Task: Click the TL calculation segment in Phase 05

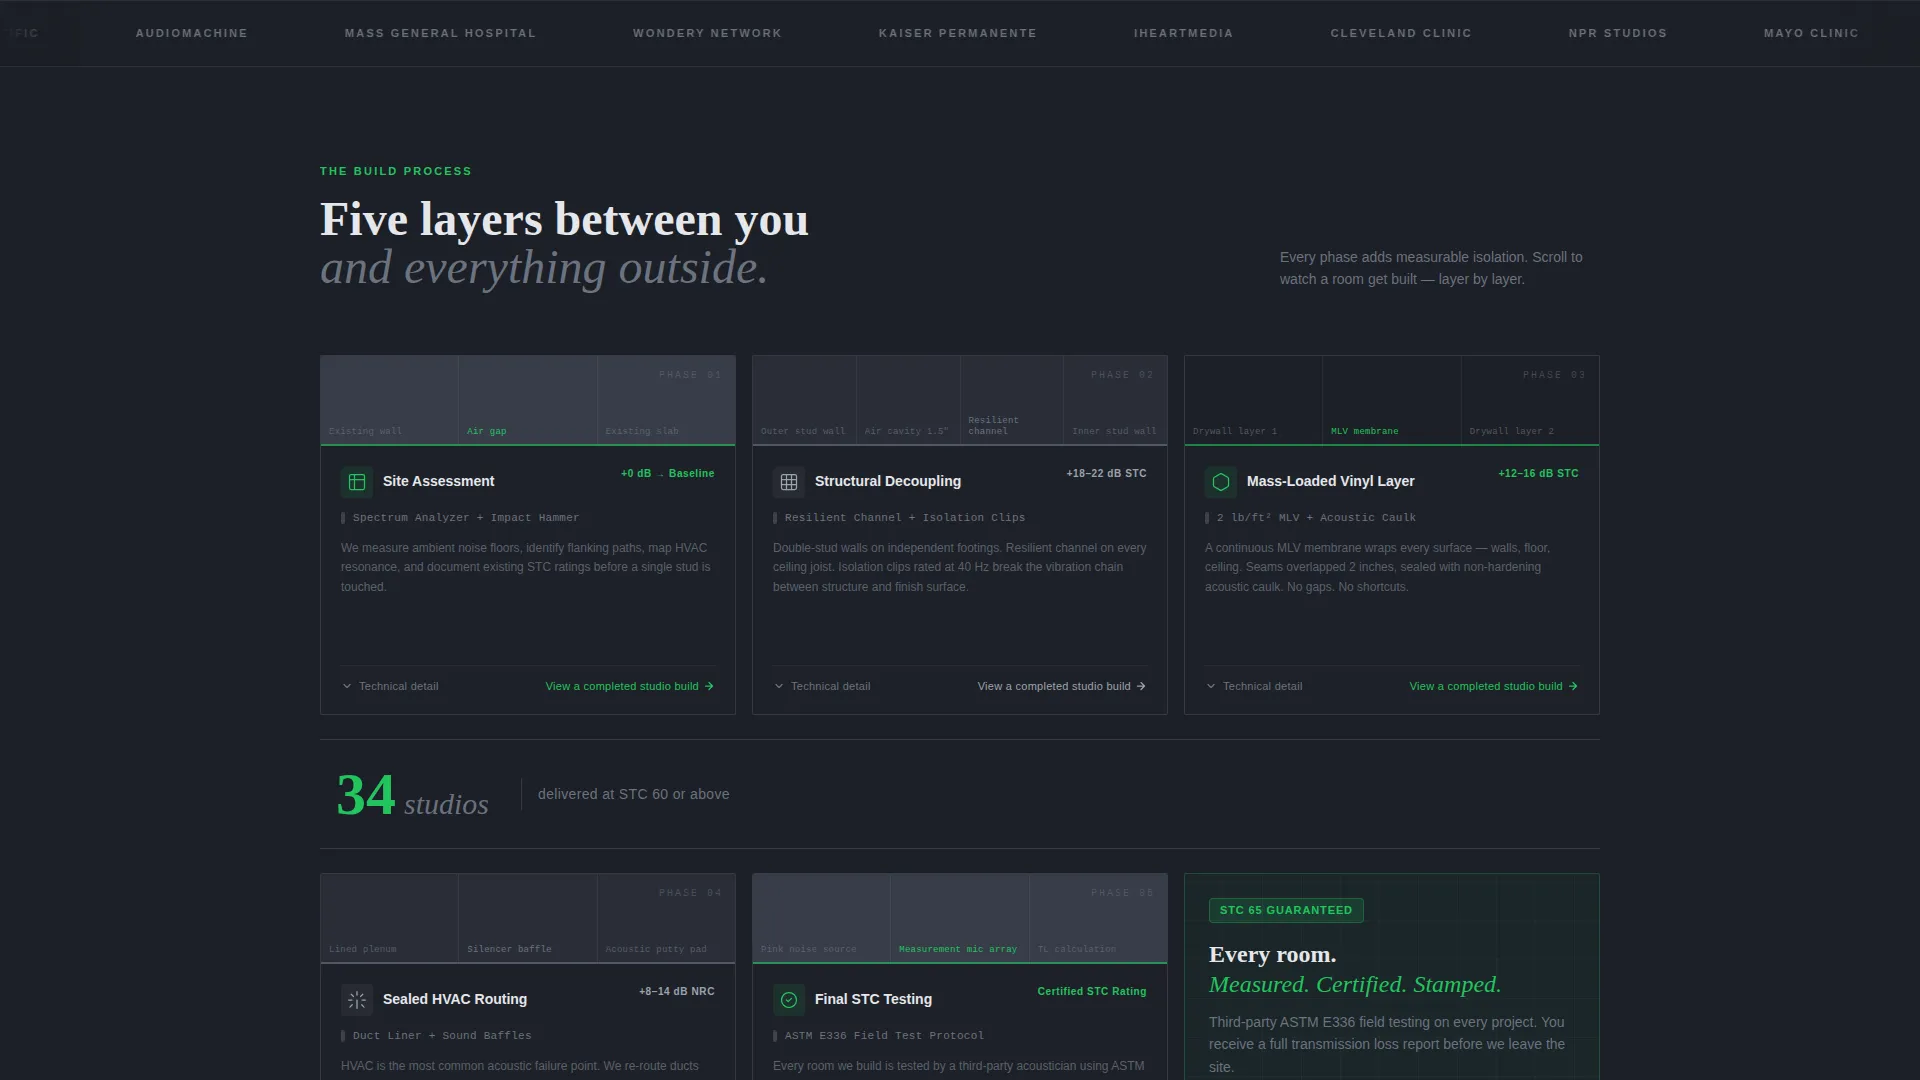Action: click(1098, 918)
